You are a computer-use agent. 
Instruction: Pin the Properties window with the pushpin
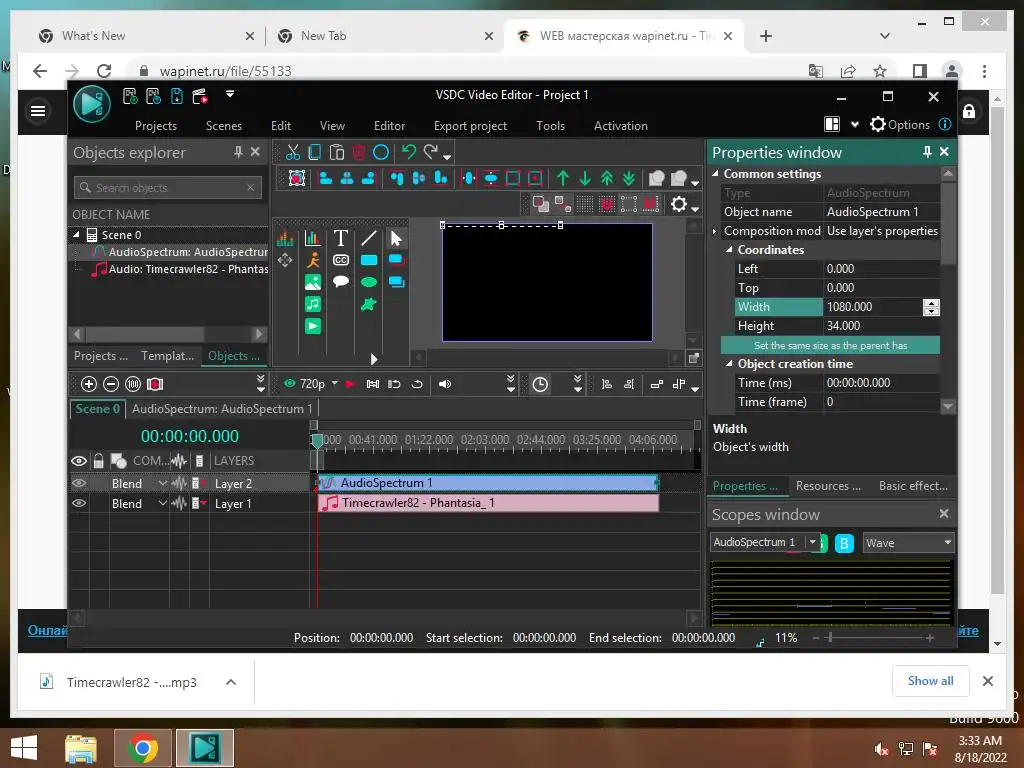coord(927,152)
